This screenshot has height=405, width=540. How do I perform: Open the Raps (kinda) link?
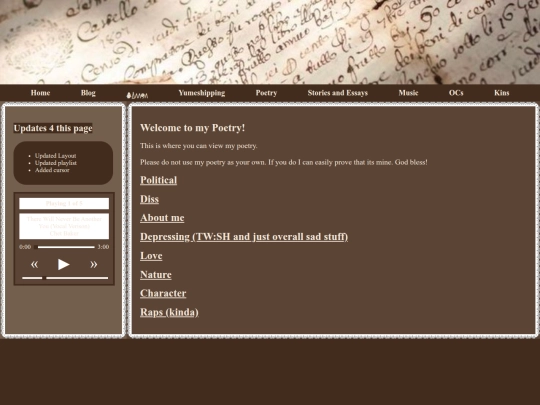169,312
